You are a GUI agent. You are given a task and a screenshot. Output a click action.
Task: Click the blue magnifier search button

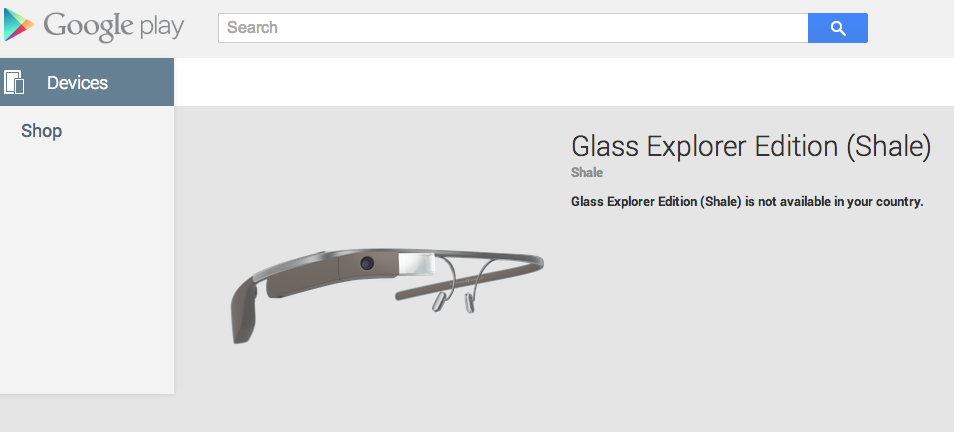pos(838,28)
